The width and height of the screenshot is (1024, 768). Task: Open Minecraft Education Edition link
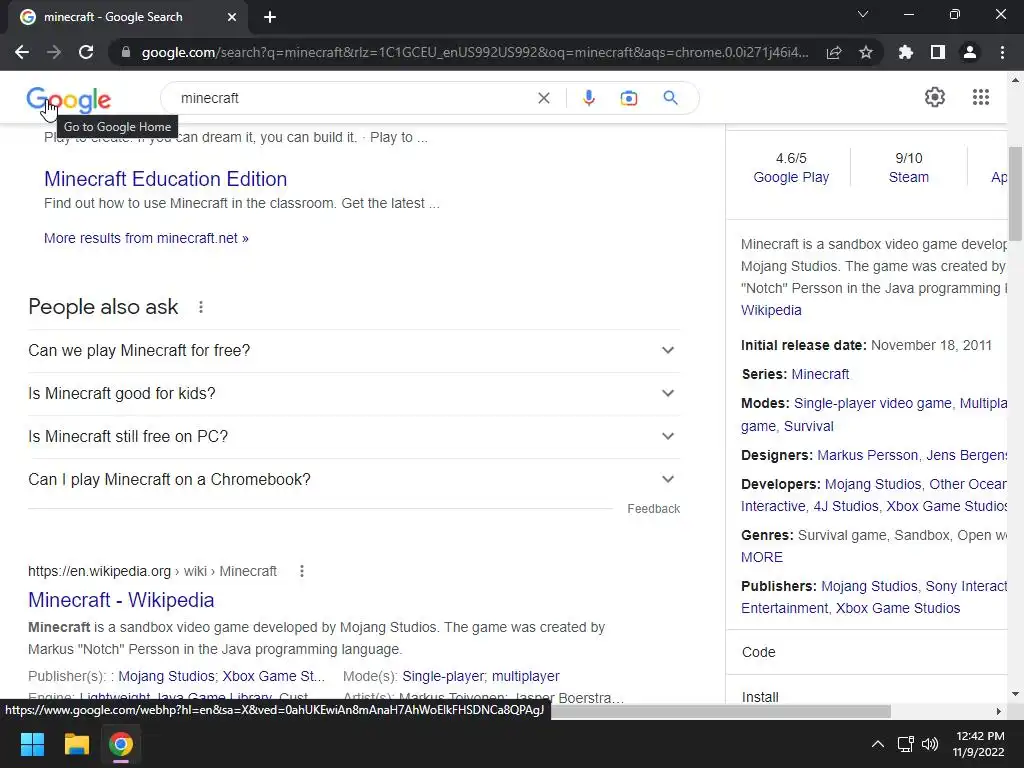165,179
